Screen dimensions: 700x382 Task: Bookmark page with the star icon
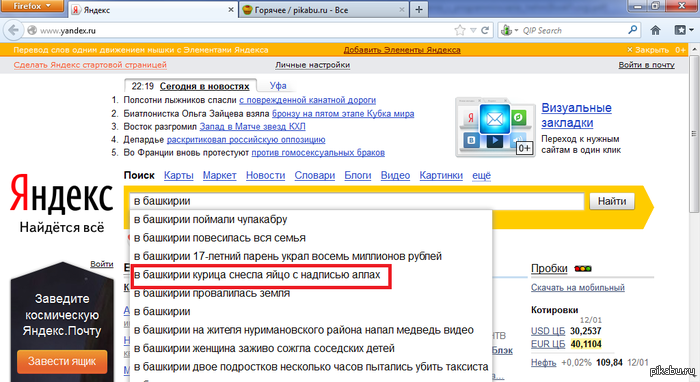tap(459, 30)
